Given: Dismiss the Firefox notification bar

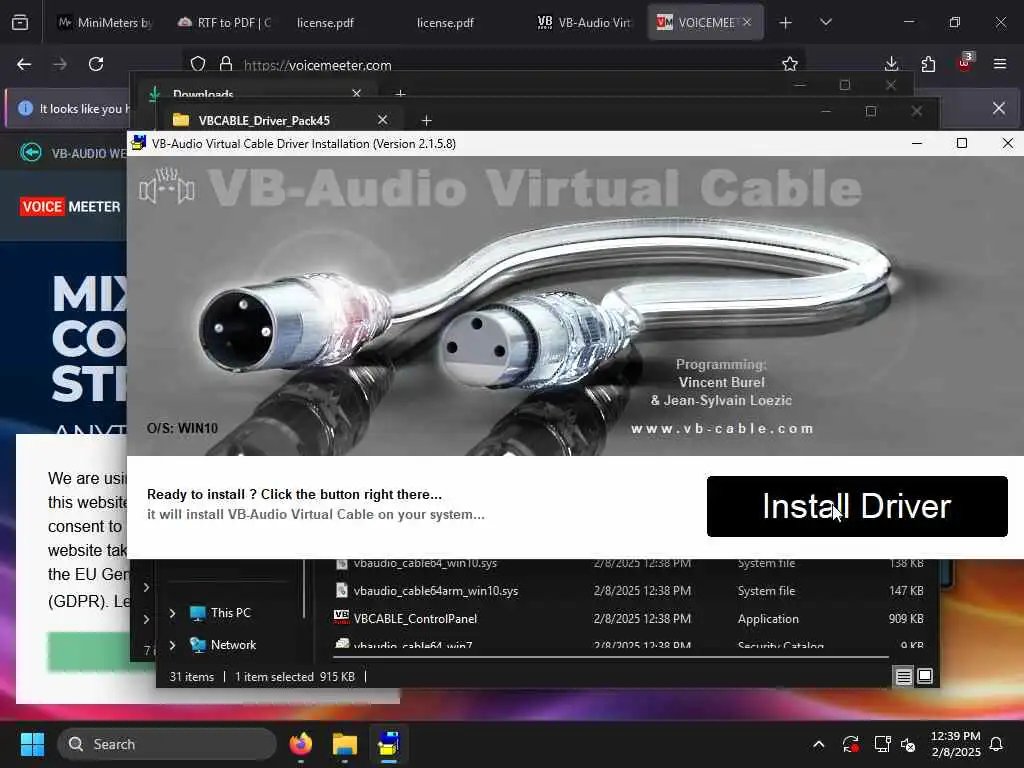Looking at the screenshot, I should coord(999,108).
